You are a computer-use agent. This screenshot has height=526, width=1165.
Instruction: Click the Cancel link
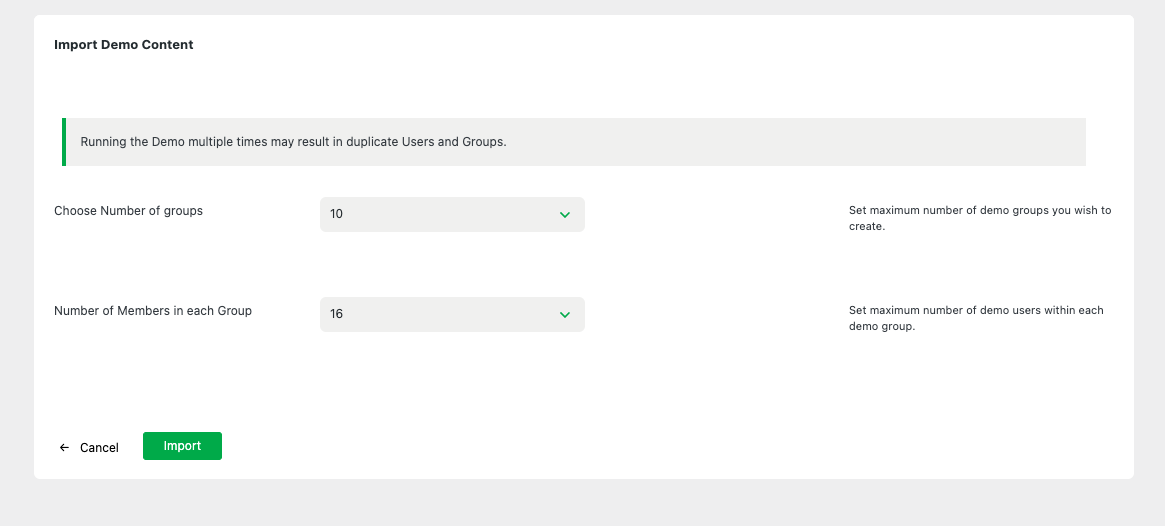click(x=99, y=448)
